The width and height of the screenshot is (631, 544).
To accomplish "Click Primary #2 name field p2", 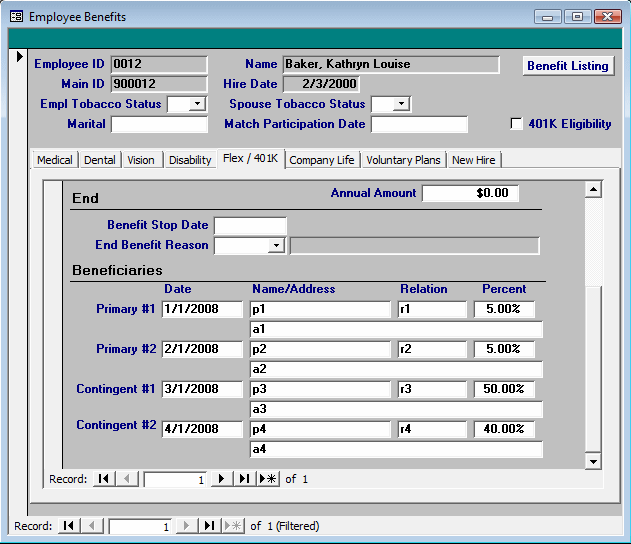I will (x=320, y=349).
